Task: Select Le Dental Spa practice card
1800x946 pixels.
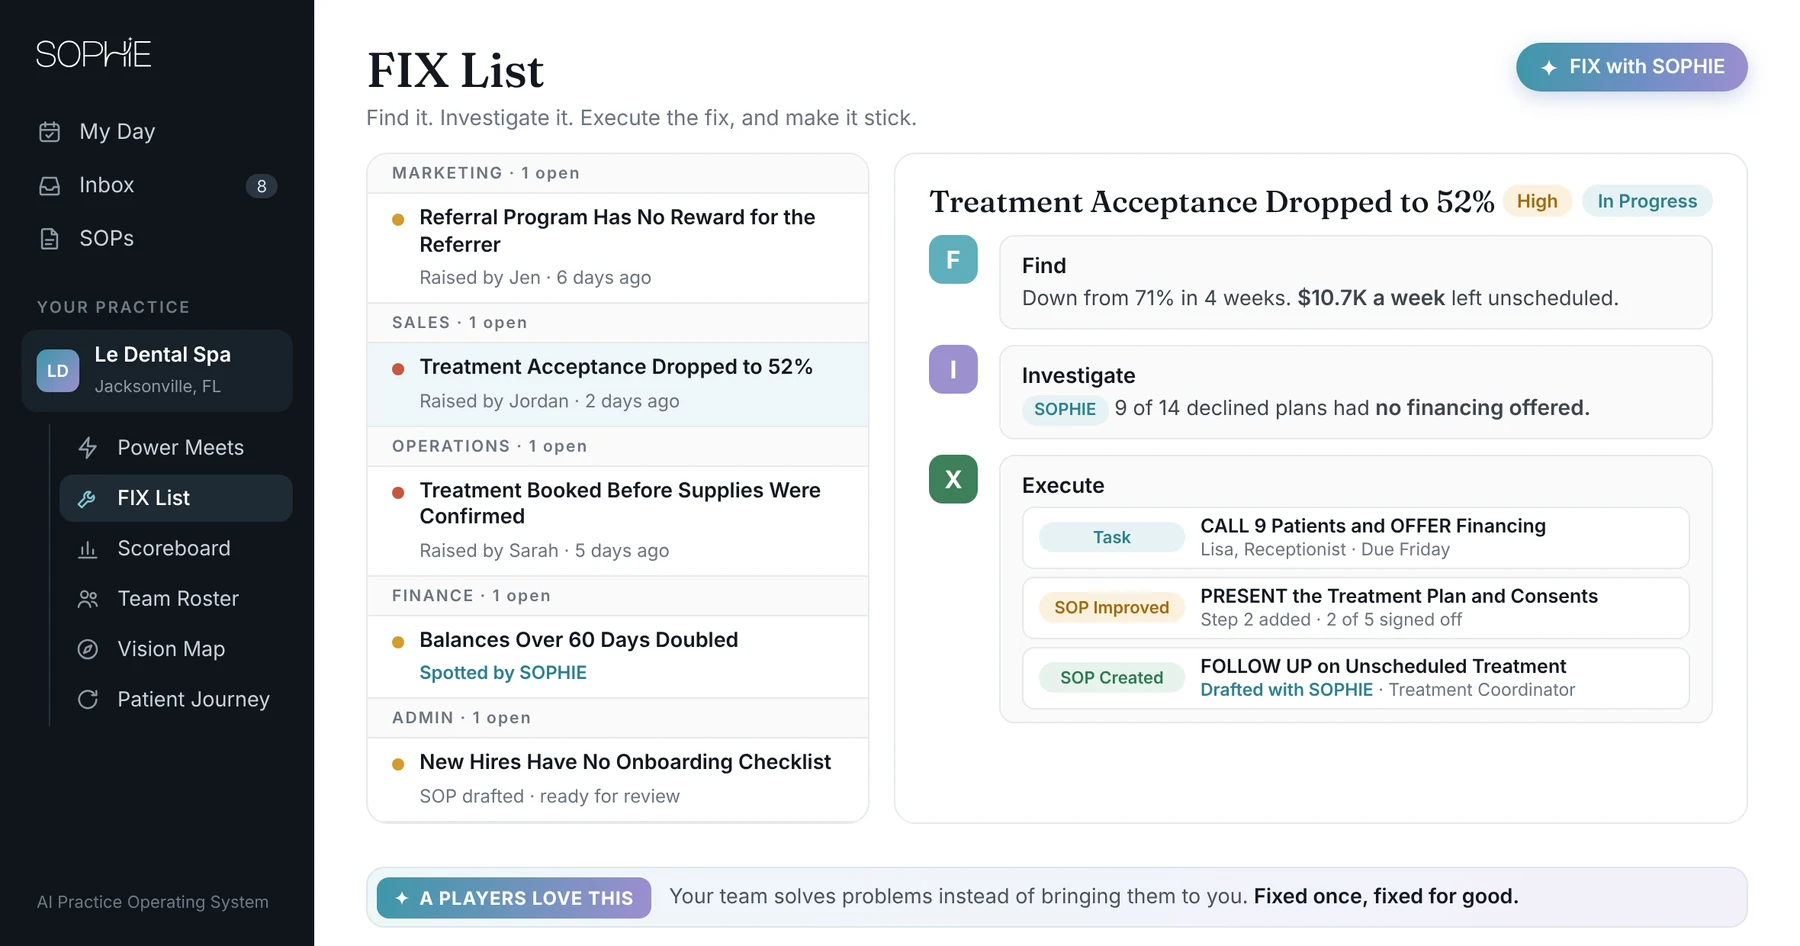Action: pos(157,371)
